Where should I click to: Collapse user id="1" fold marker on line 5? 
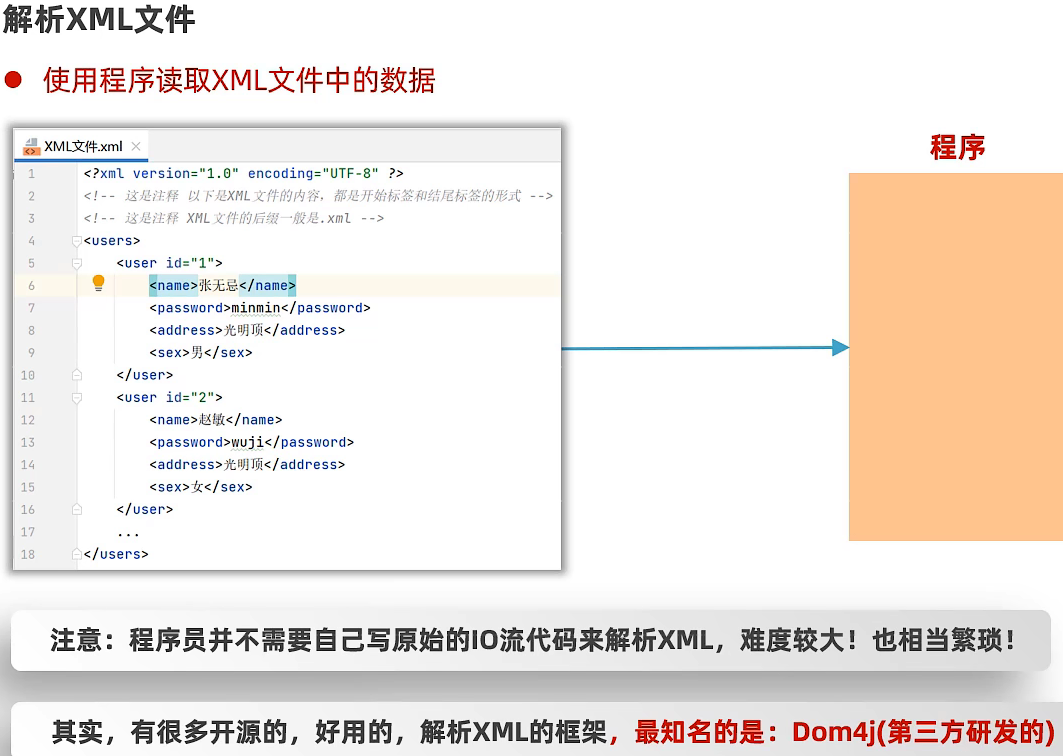(77, 263)
